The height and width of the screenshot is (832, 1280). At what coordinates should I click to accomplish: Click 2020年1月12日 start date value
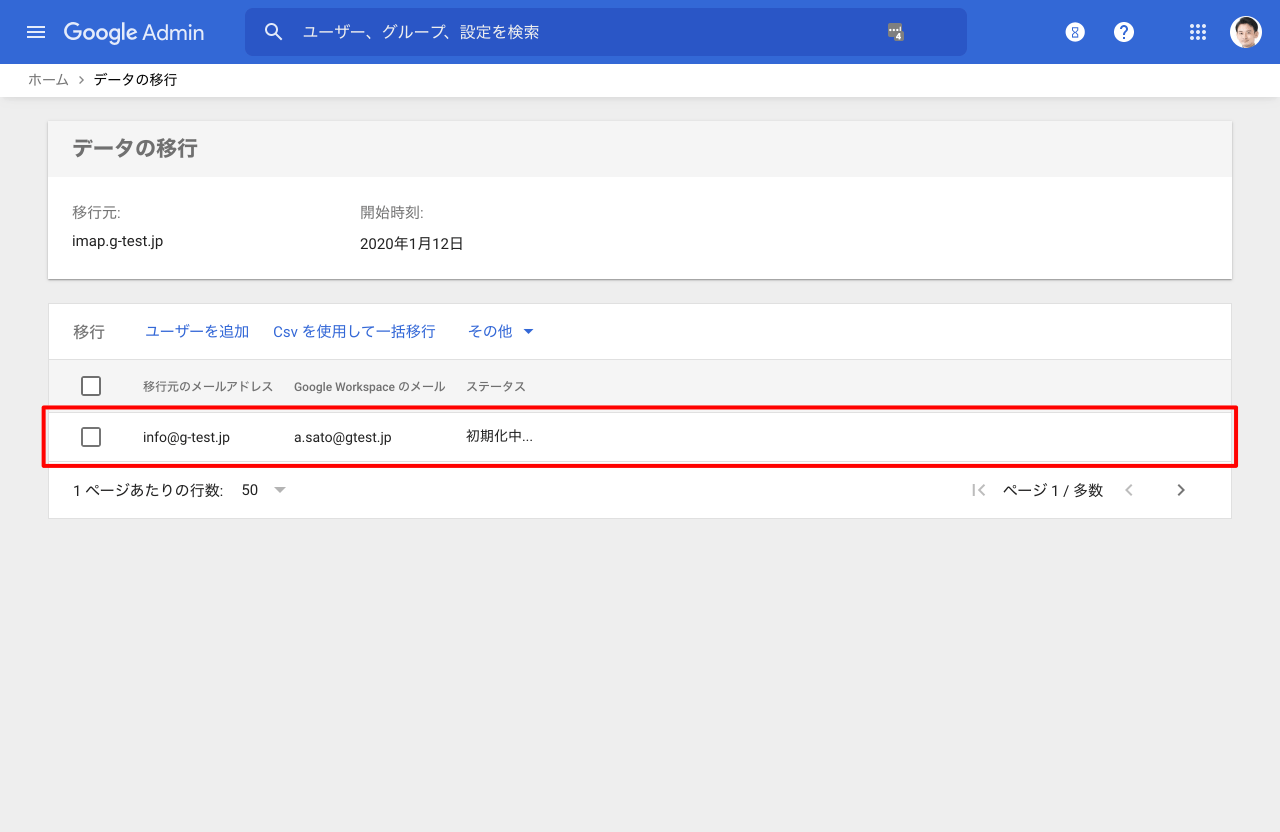412,243
